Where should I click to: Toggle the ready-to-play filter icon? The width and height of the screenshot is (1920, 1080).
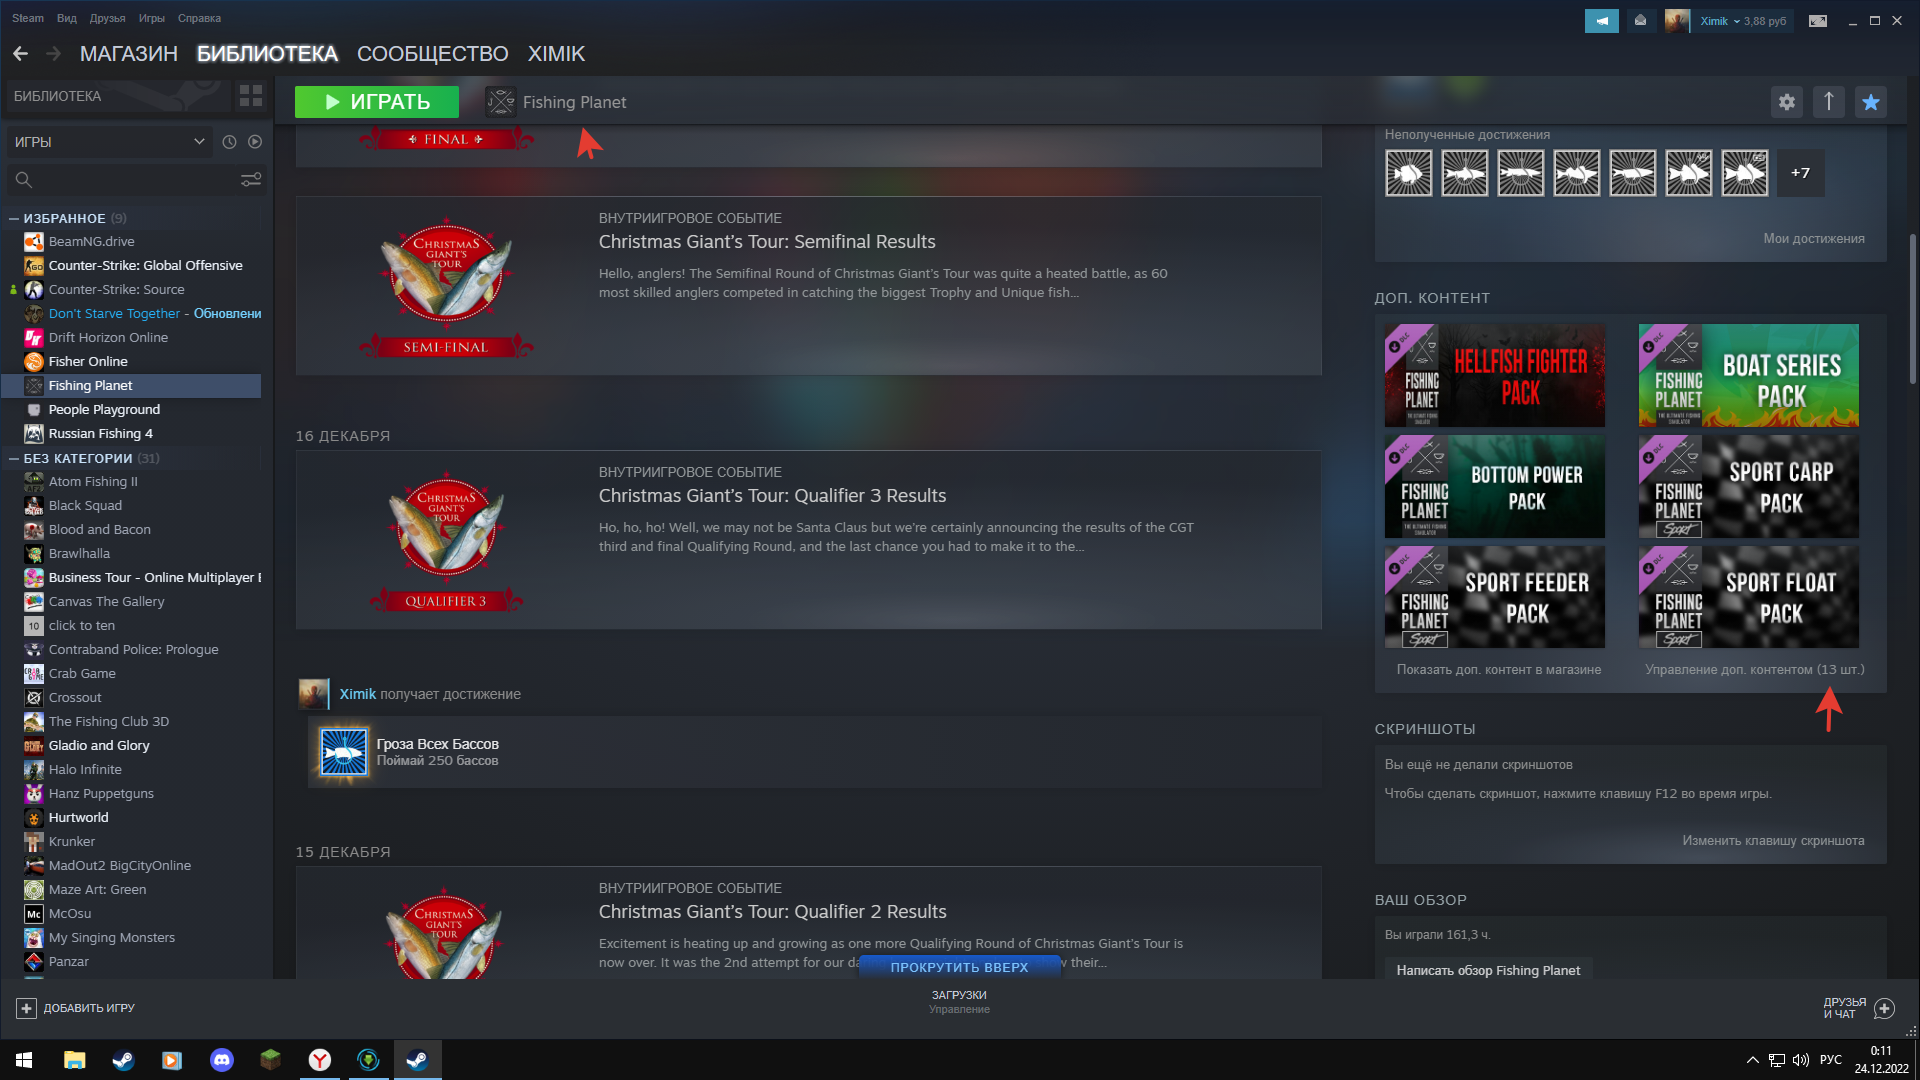pyautogui.click(x=255, y=142)
